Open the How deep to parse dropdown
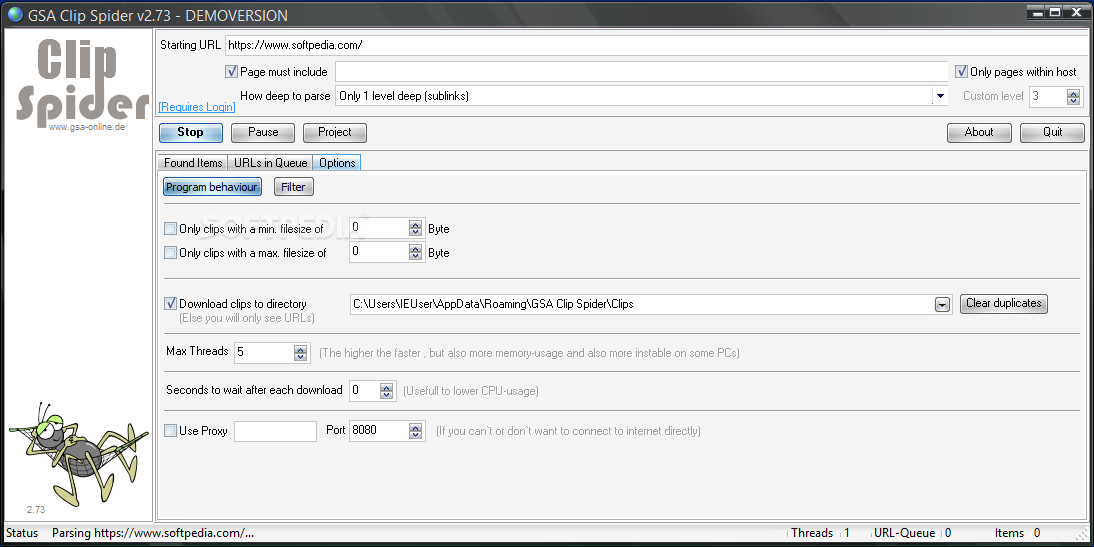The width and height of the screenshot is (1094, 547). pos(940,96)
